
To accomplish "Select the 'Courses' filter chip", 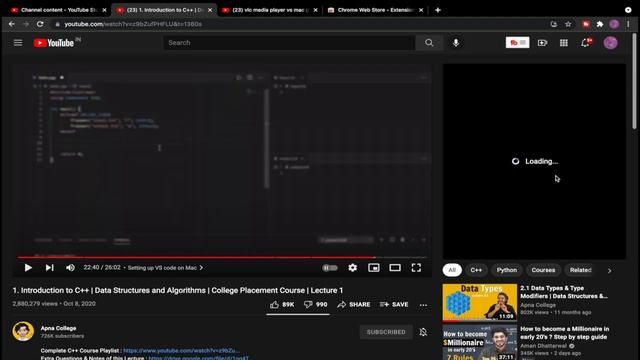I will 543,270.
